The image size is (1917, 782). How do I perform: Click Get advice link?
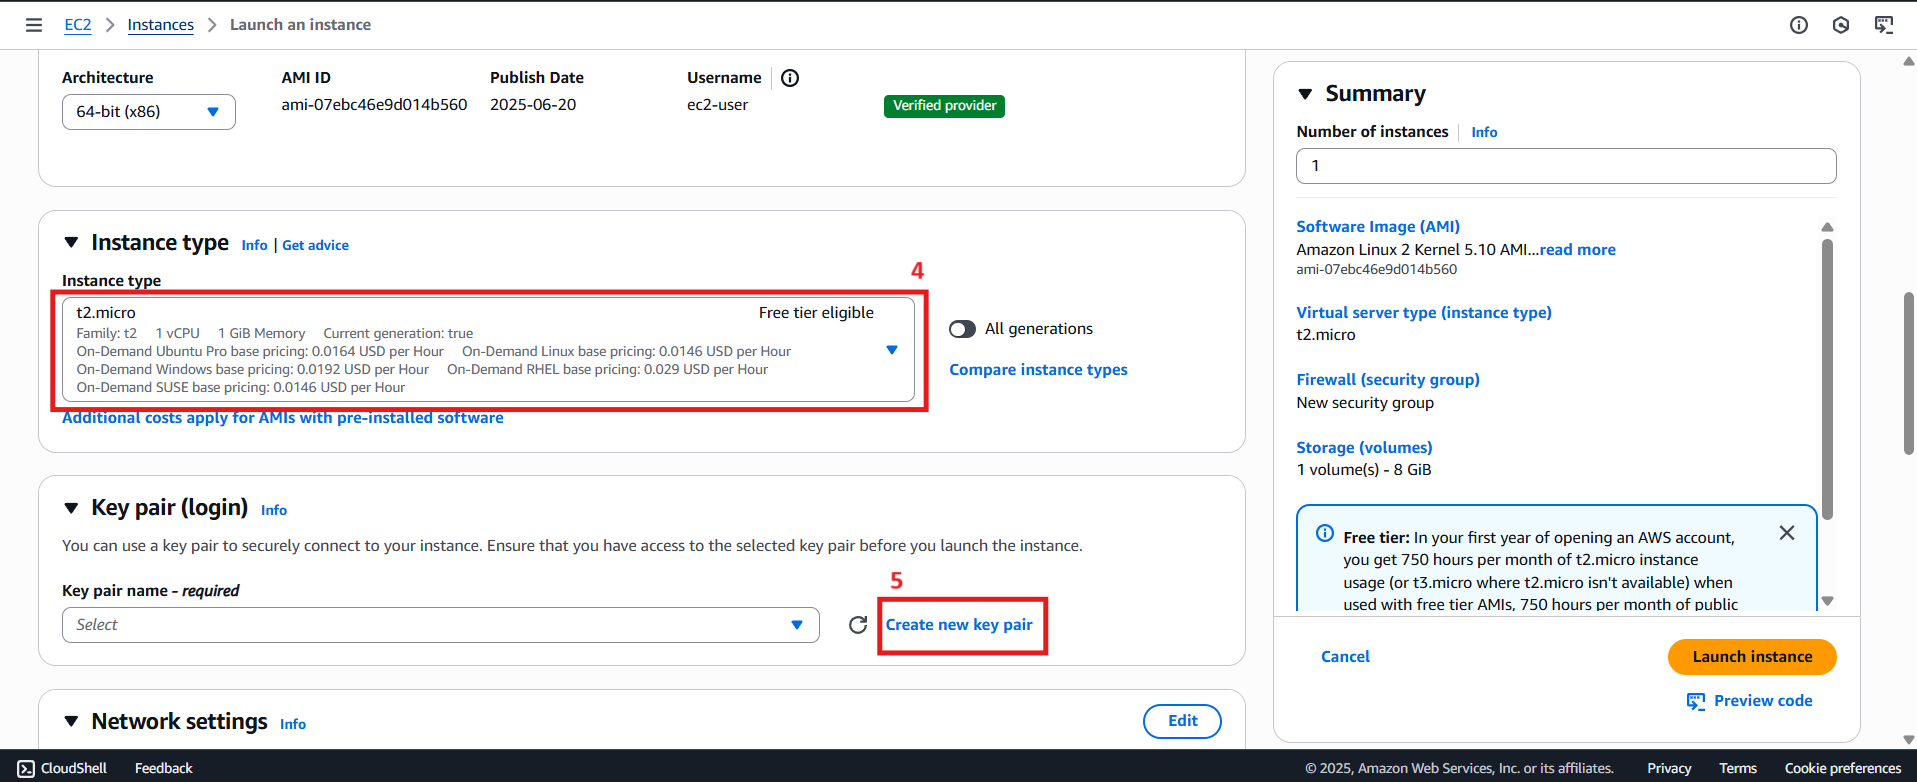[x=316, y=245]
